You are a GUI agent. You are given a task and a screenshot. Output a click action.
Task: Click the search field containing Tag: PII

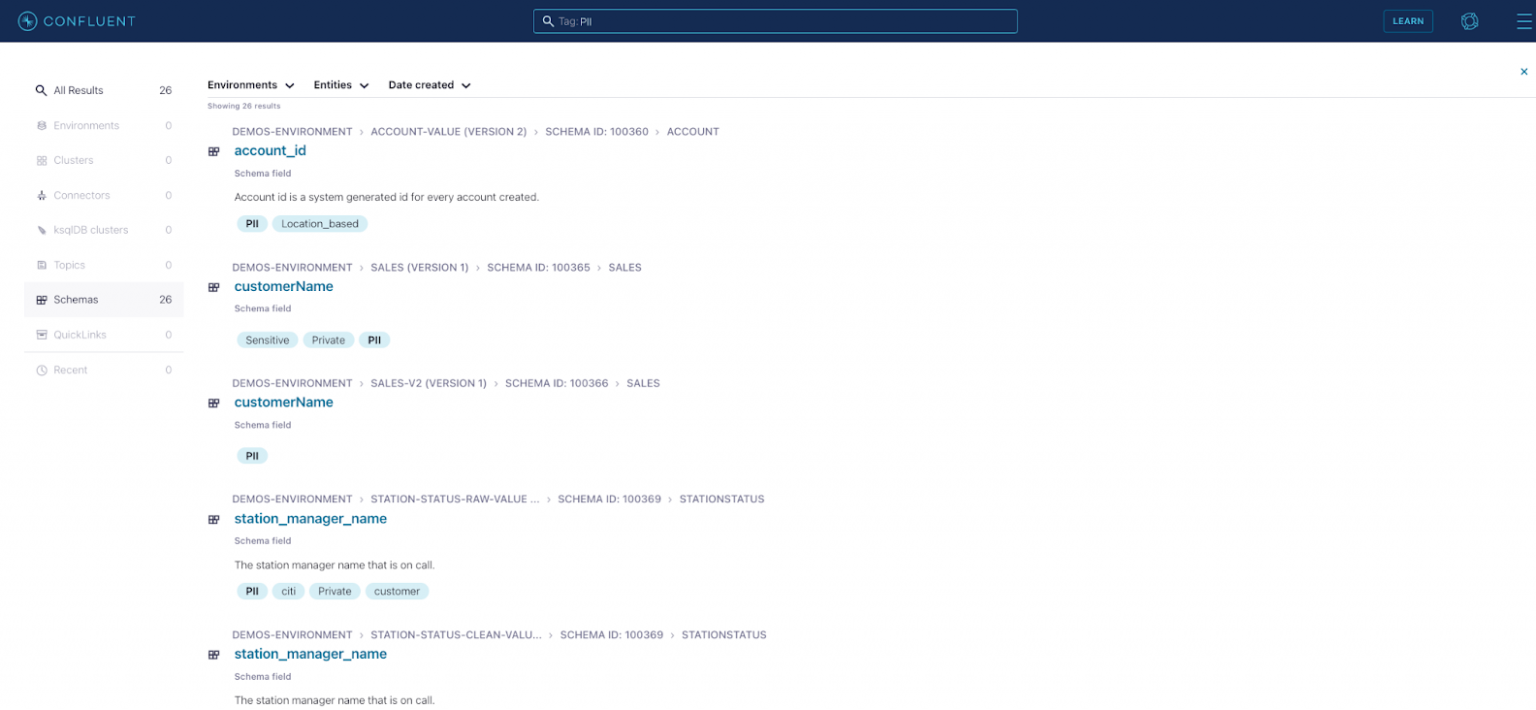pyautogui.click(x=775, y=21)
